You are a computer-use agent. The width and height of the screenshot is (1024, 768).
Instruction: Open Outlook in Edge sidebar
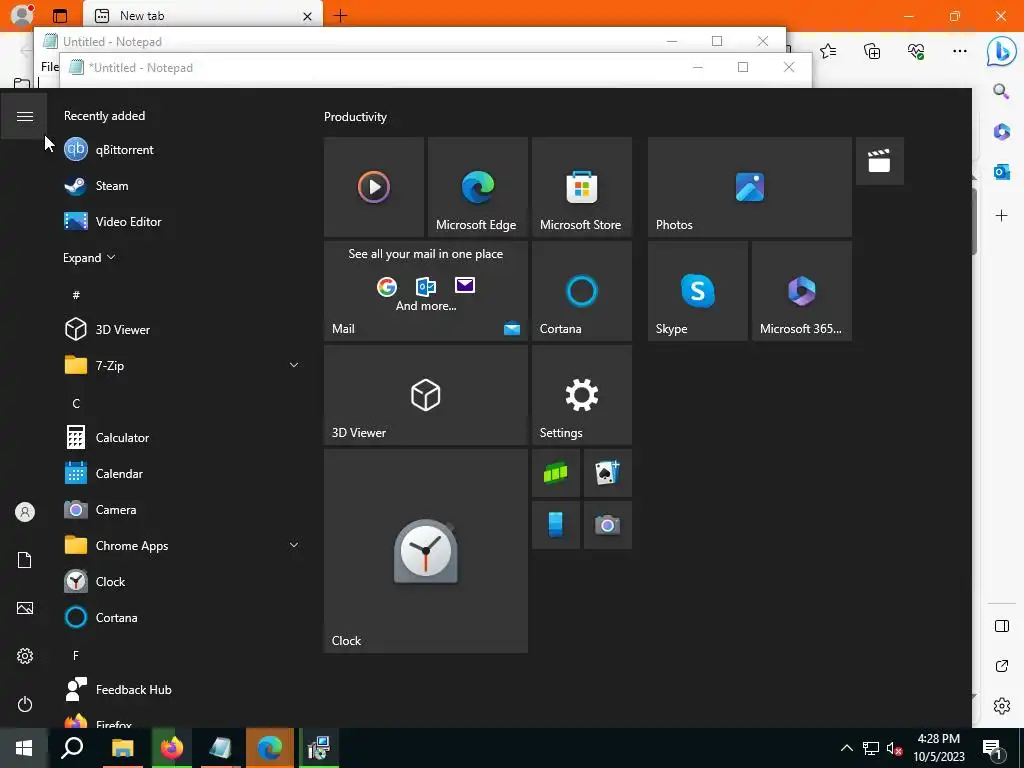click(x=1001, y=172)
